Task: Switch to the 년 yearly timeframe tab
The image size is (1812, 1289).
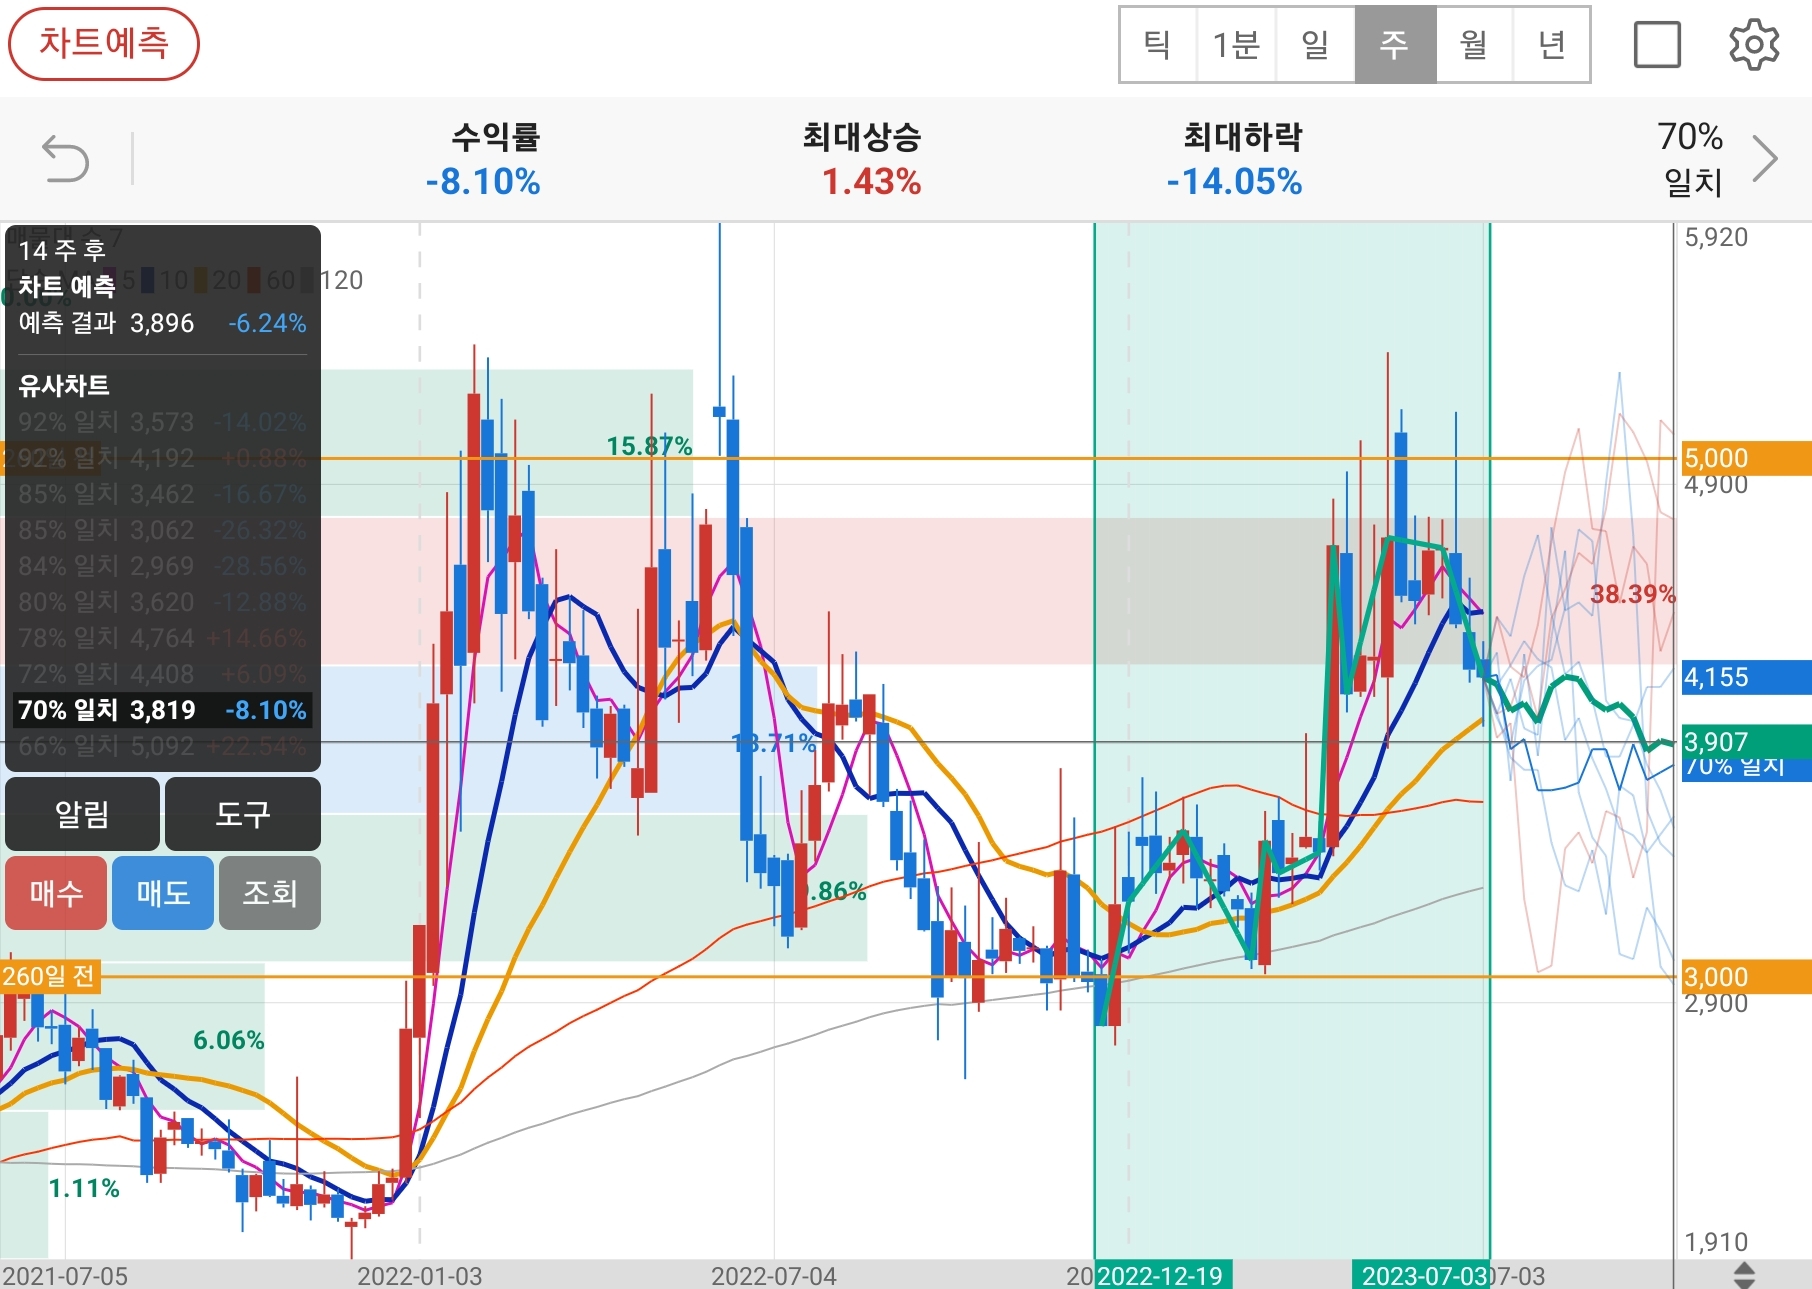Action: [1551, 45]
